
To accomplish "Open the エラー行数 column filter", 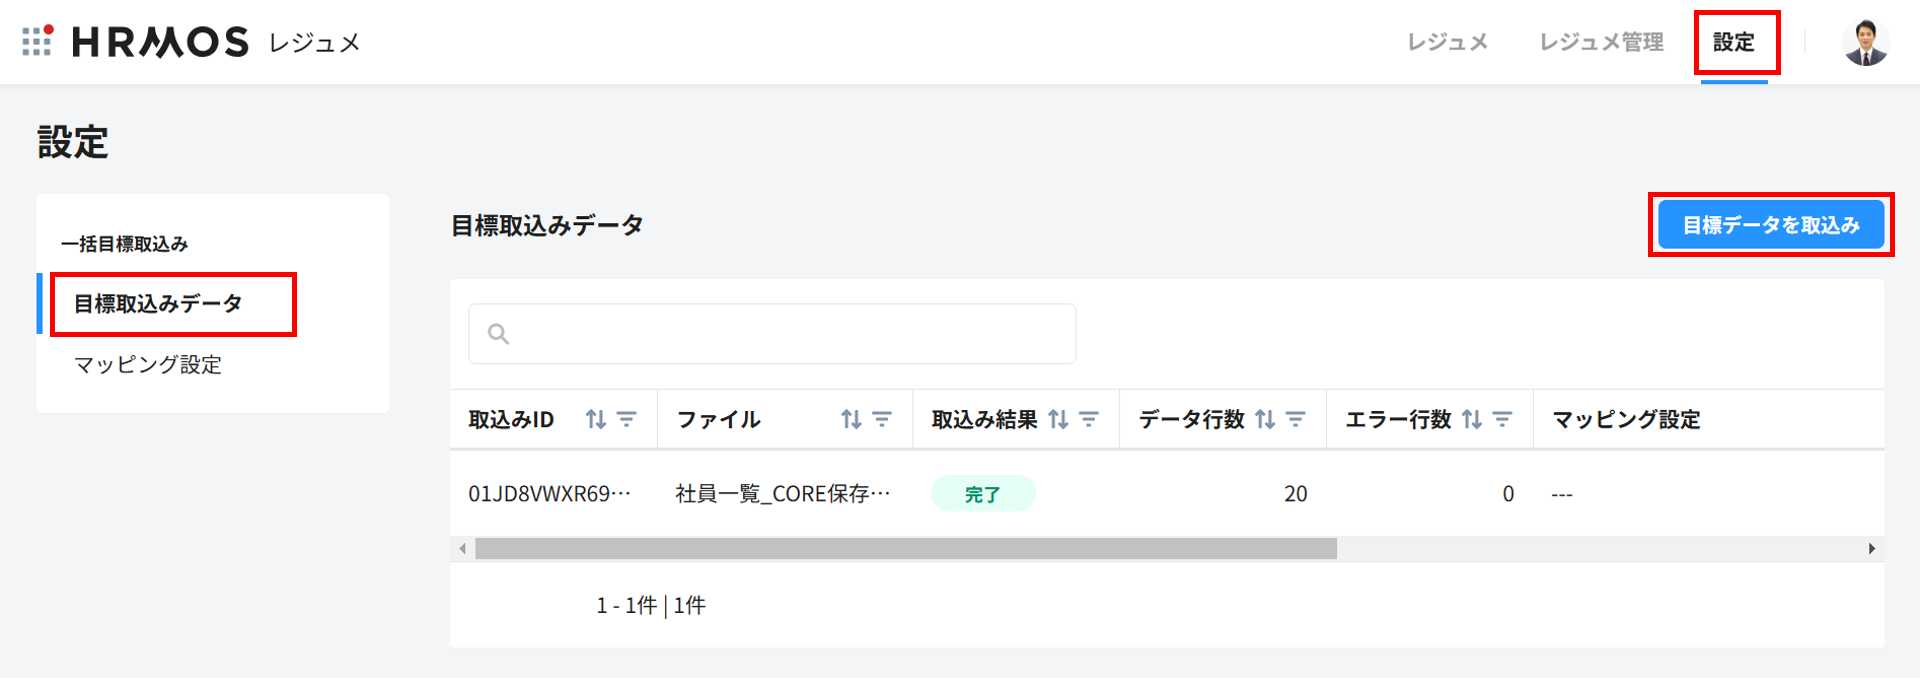I will 1503,419.
